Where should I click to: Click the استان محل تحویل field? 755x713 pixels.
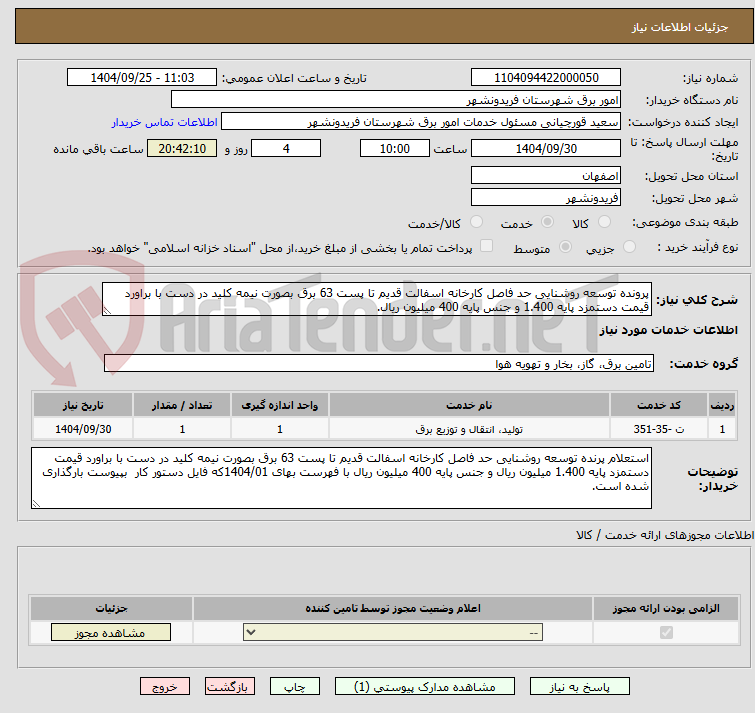coord(546,174)
